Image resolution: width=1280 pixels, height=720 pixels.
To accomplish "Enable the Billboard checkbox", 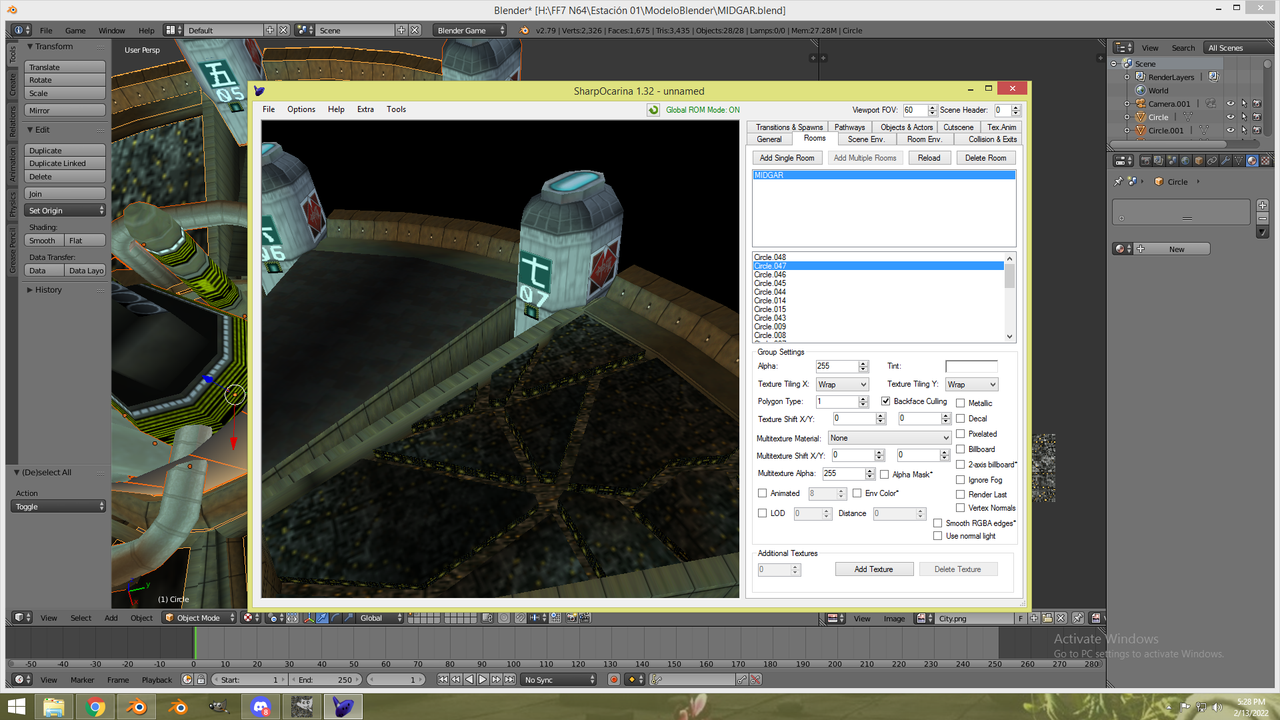I will 961,449.
